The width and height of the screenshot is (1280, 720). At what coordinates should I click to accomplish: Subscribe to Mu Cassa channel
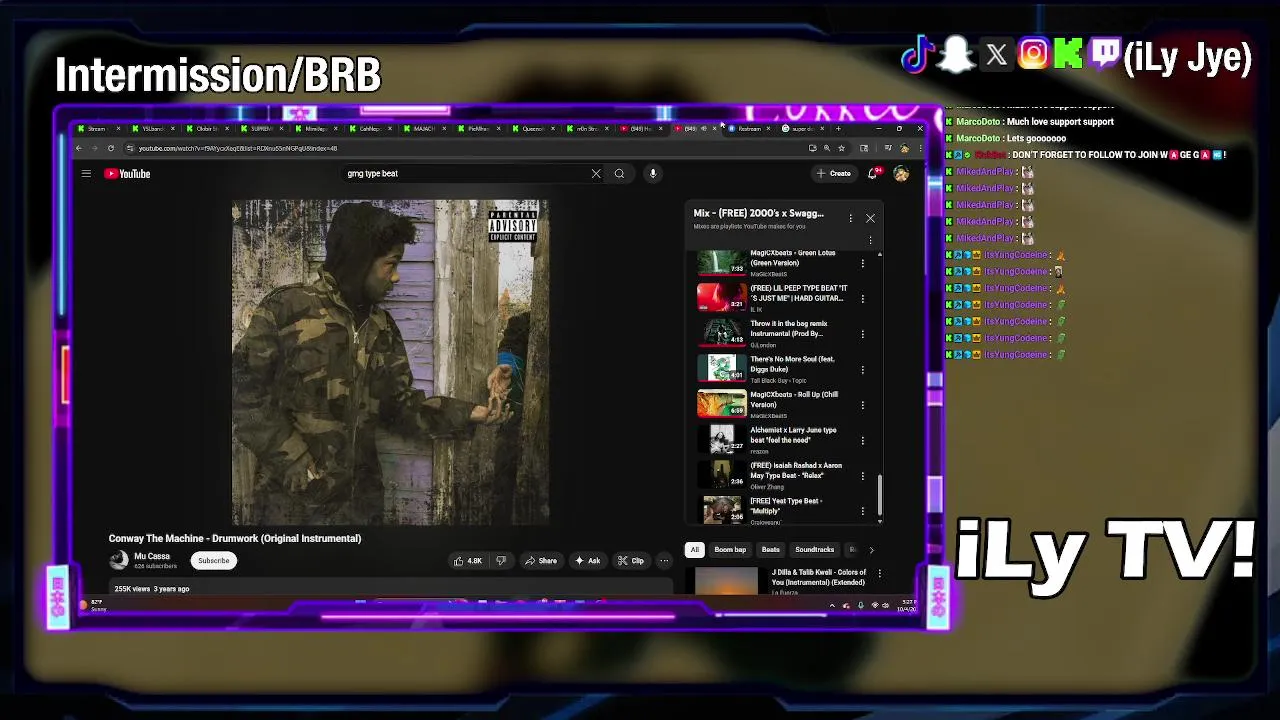pyautogui.click(x=214, y=561)
